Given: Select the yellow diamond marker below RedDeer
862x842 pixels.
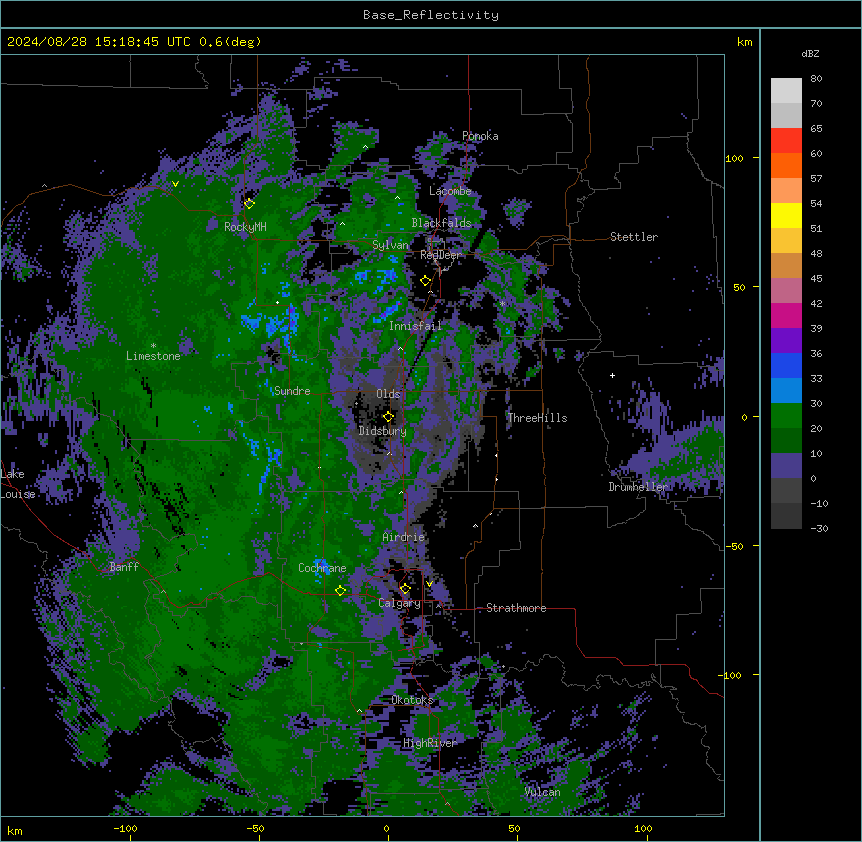Looking at the screenshot, I should [x=425, y=281].
